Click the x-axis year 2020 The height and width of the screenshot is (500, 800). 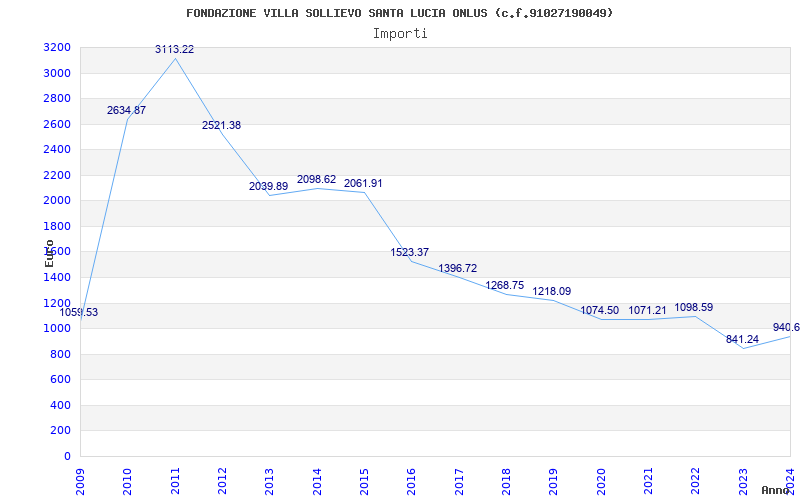pos(601,481)
